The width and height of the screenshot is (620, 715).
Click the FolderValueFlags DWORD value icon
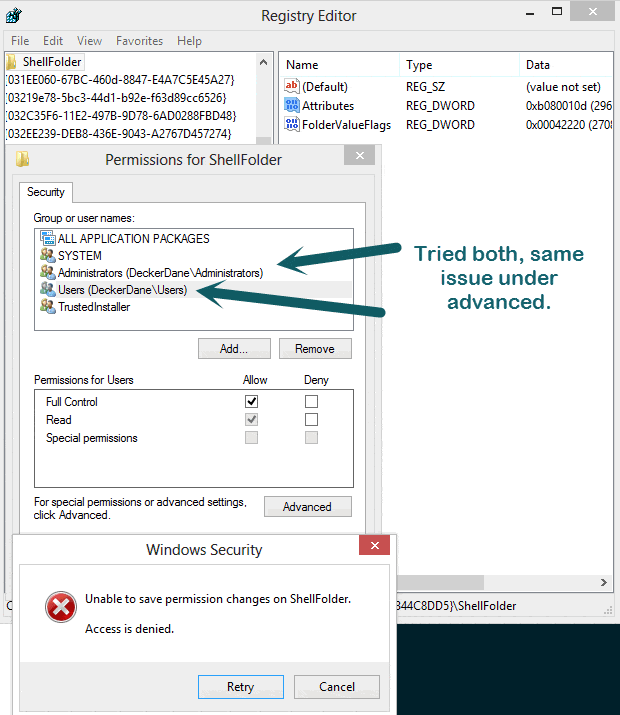(292, 124)
